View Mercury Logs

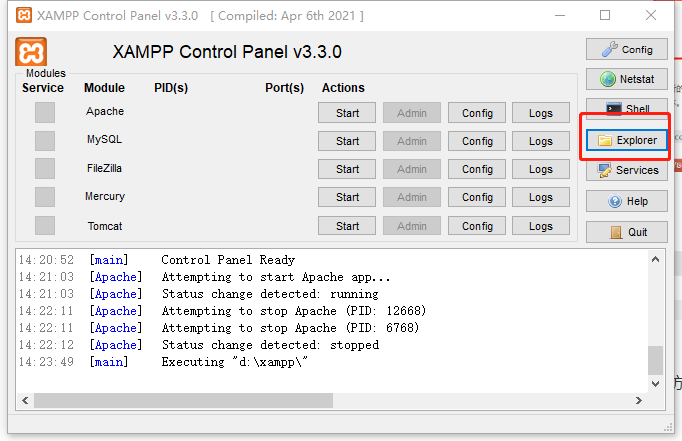(x=541, y=197)
